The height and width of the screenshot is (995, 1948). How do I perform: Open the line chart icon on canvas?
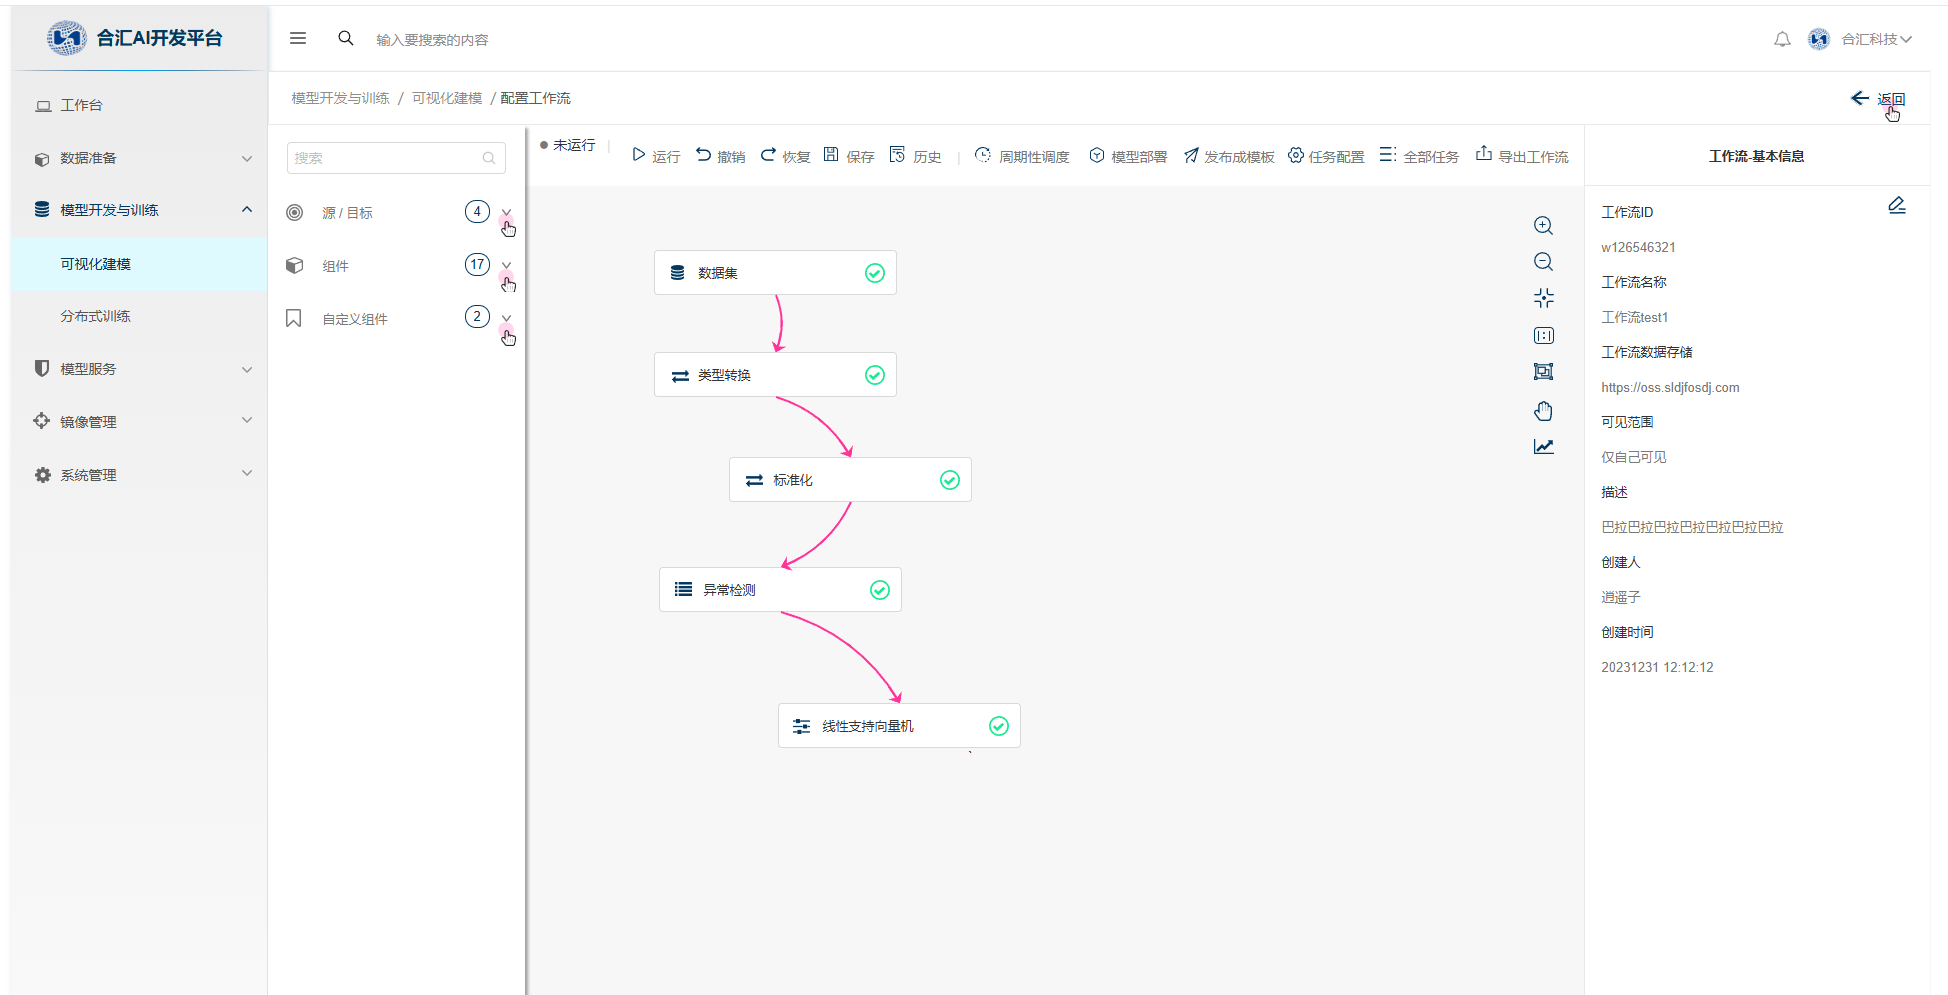[1543, 447]
